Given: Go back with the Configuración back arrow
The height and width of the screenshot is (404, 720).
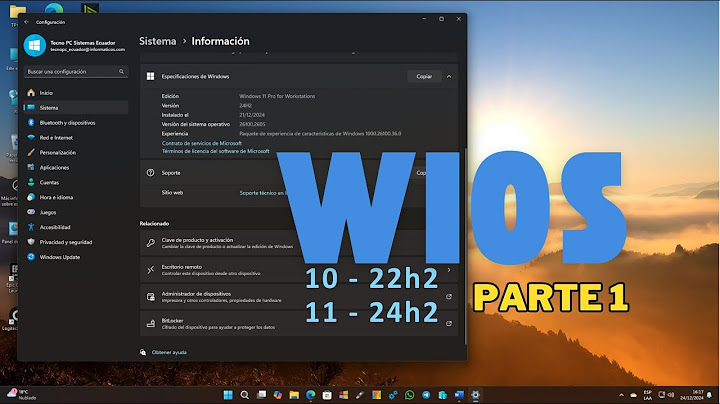Looking at the screenshot, I should click(x=26, y=22).
